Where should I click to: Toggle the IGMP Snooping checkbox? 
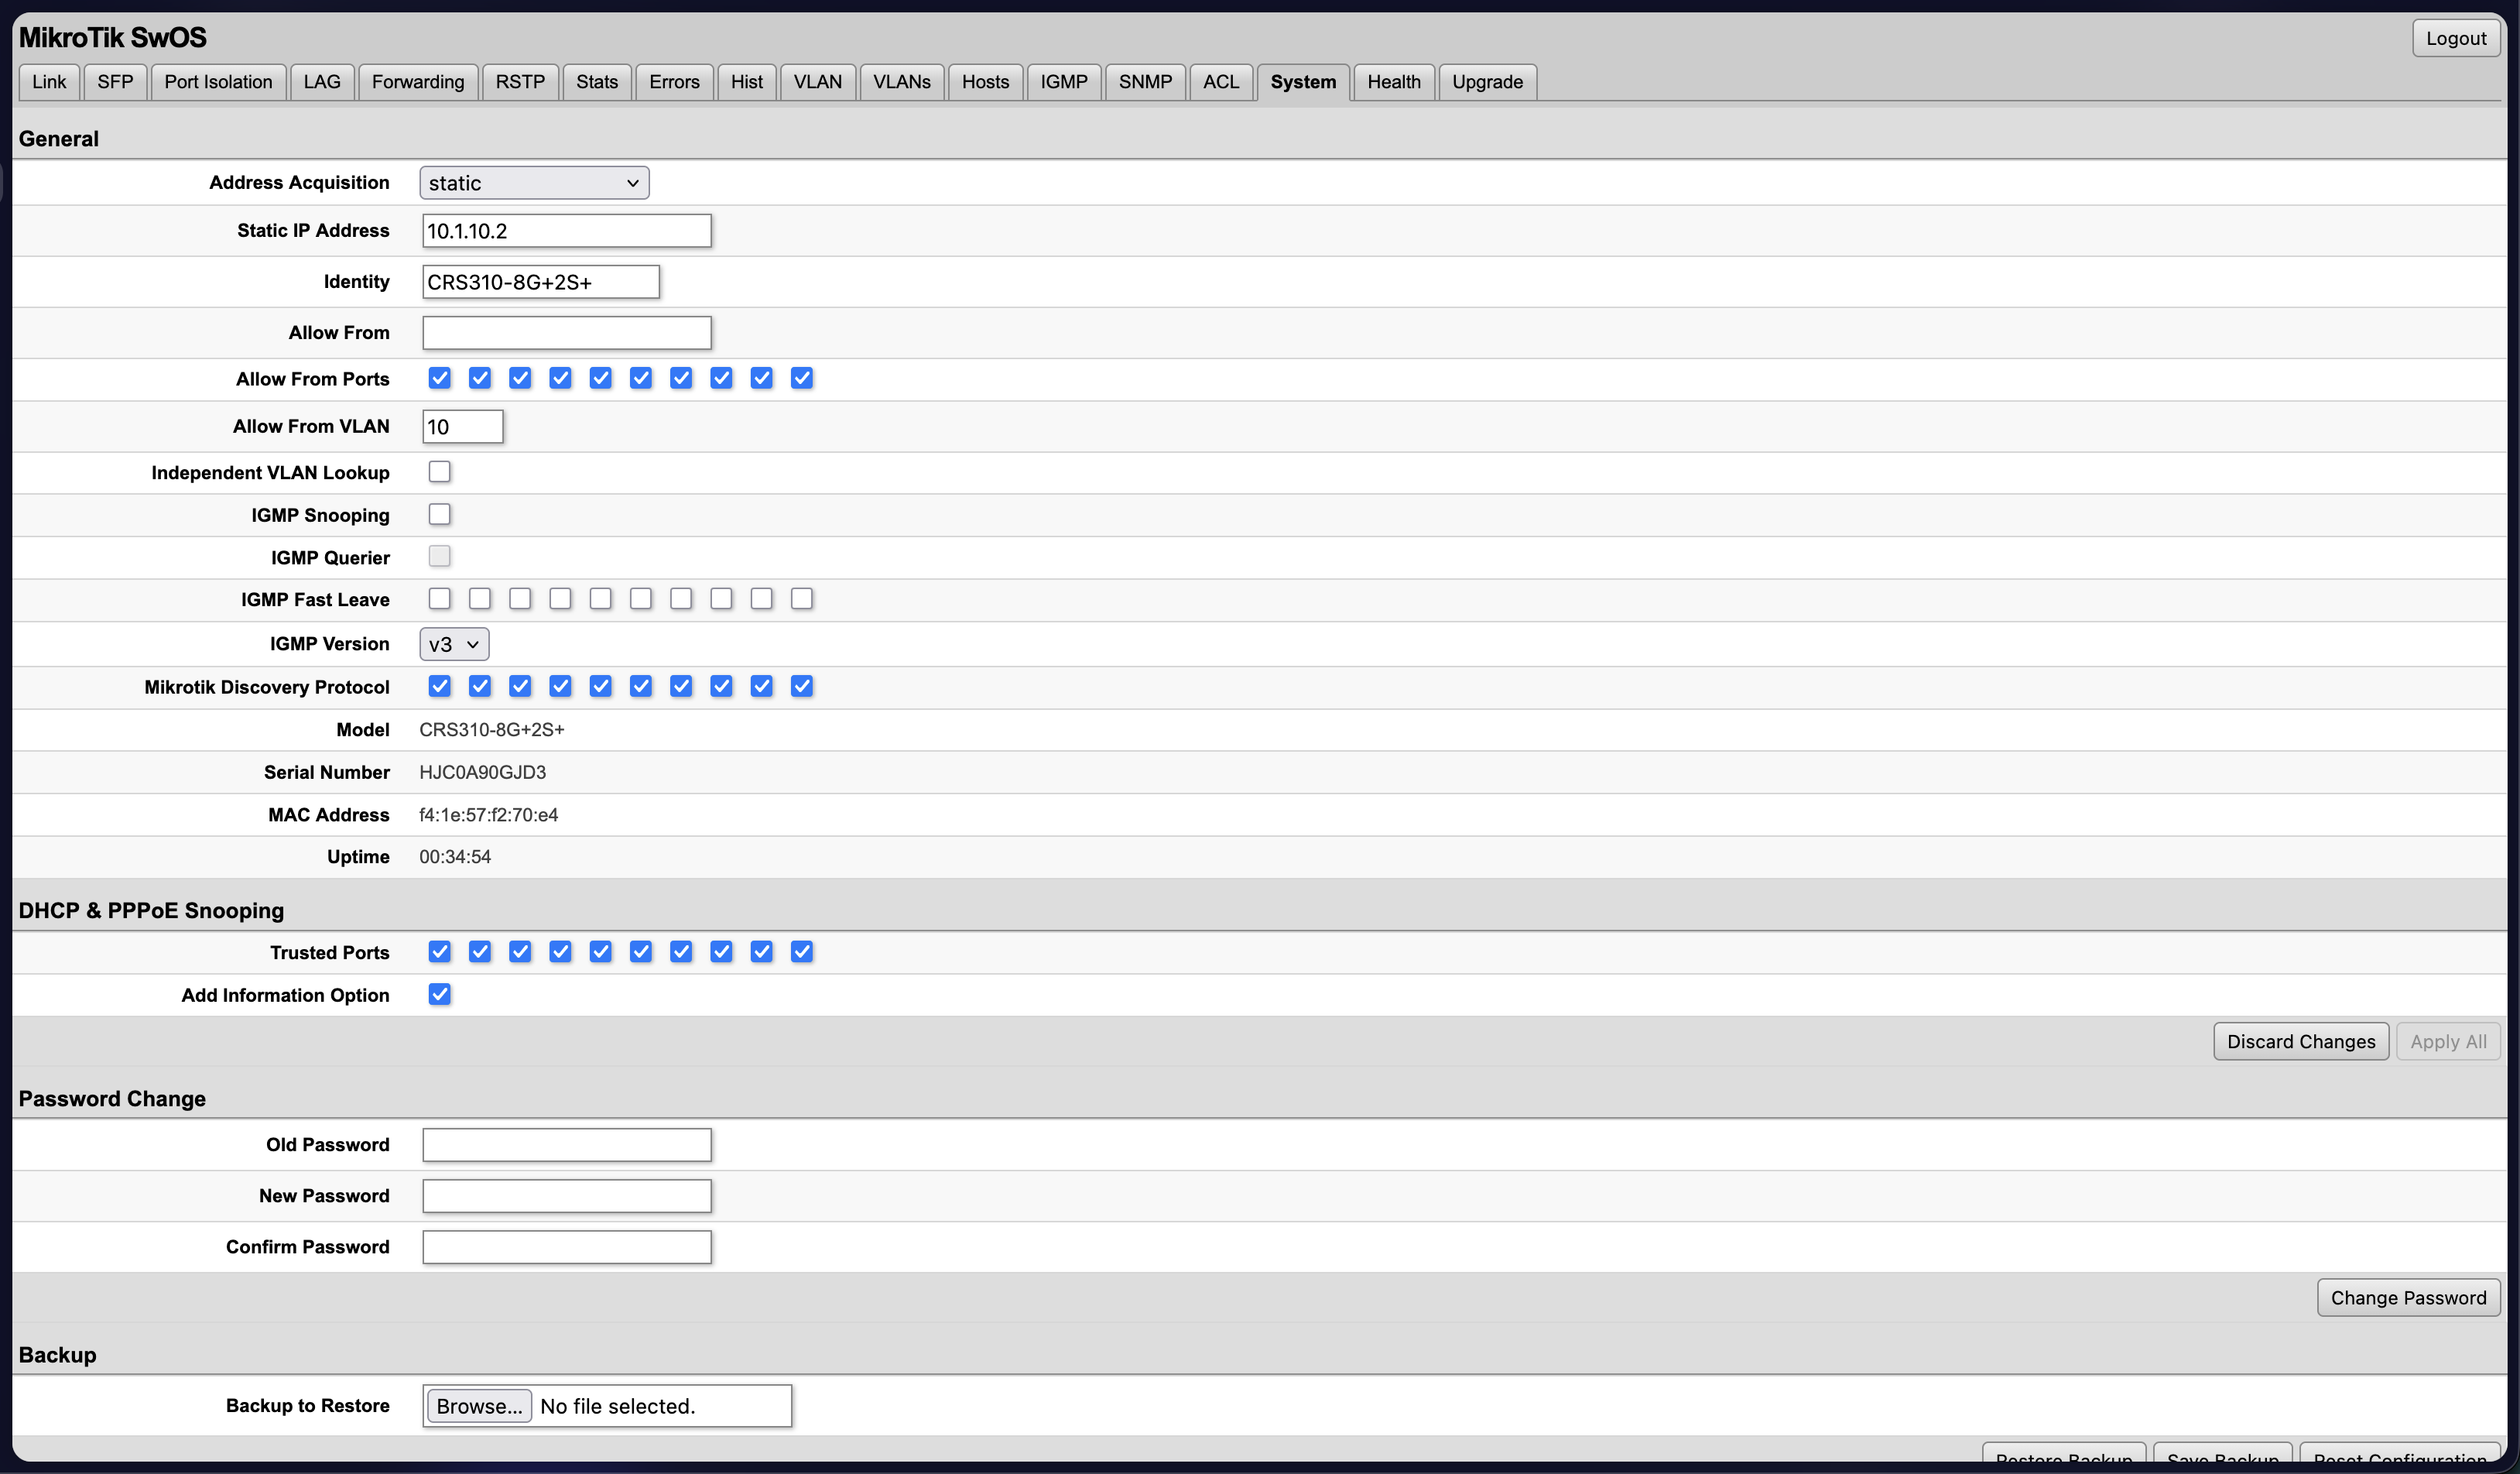pos(439,514)
